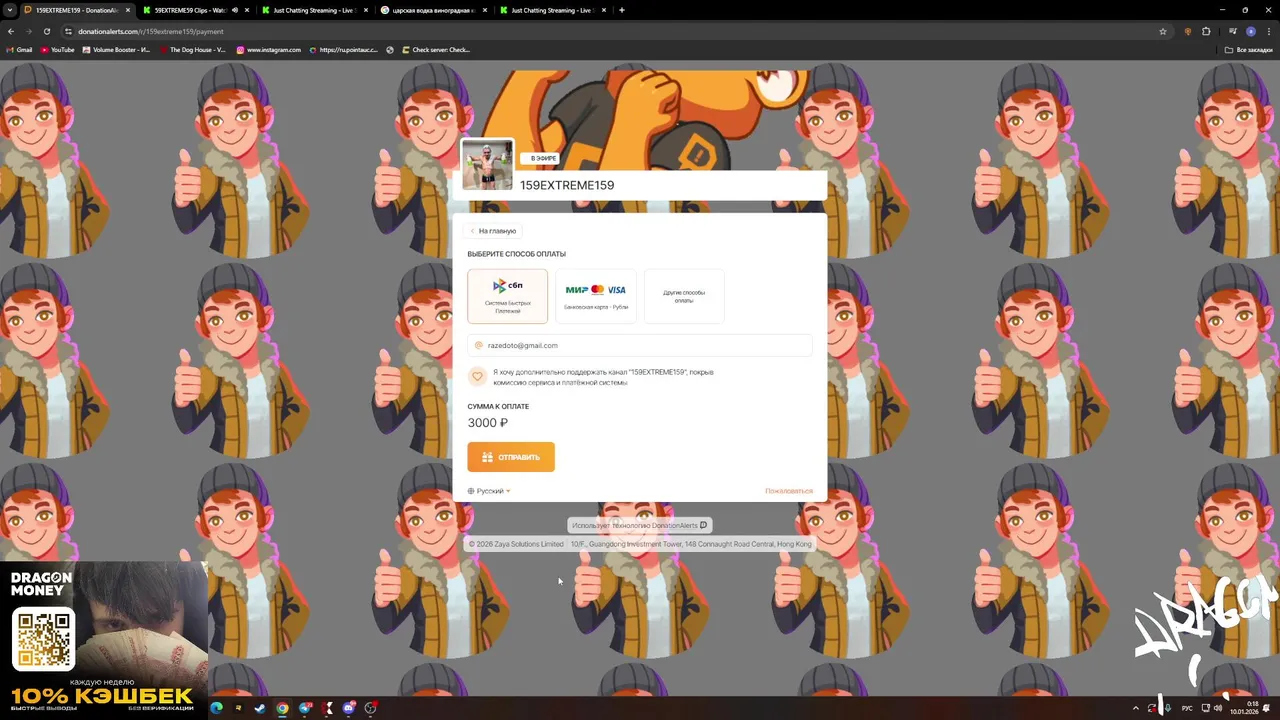Click the Пожаловаться report link
The width and height of the screenshot is (1280, 720).
[x=789, y=491]
